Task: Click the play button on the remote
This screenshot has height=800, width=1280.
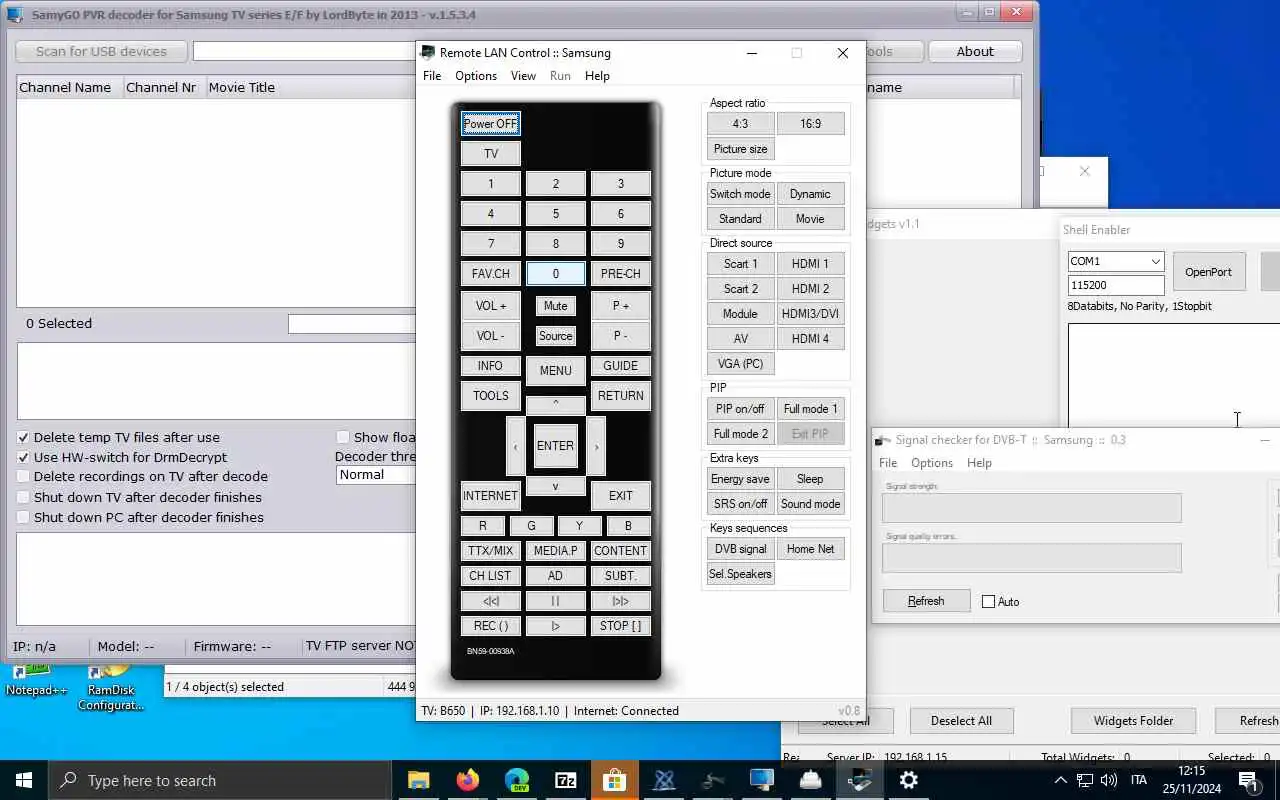Action: click(x=556, y=626)
